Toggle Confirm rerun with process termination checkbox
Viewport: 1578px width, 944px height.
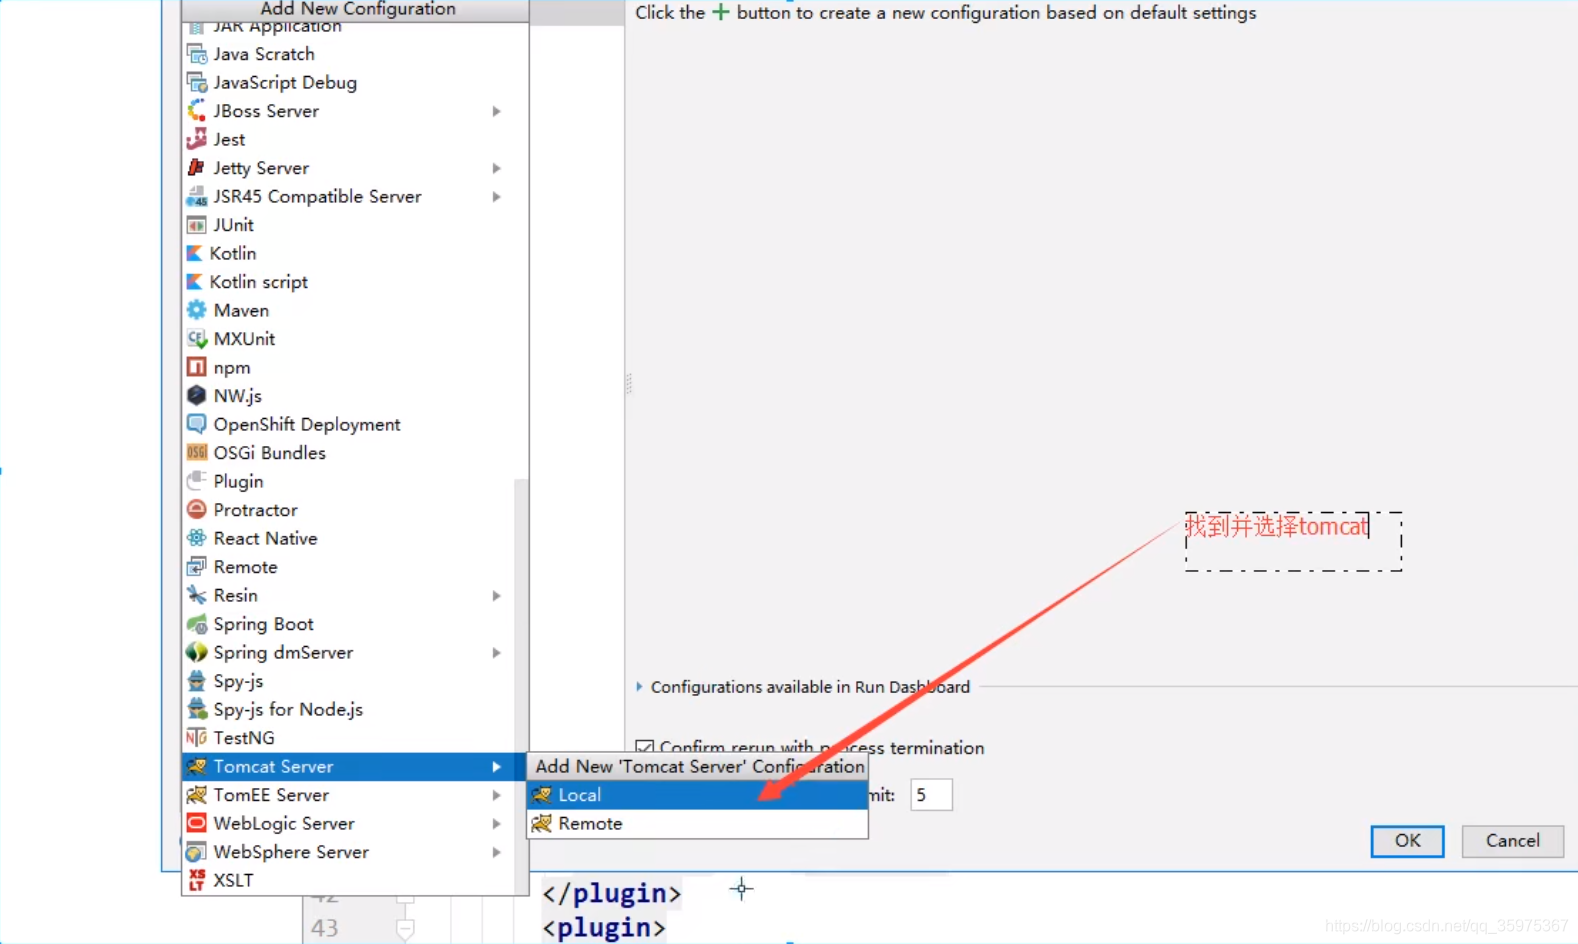pos(645,748)
